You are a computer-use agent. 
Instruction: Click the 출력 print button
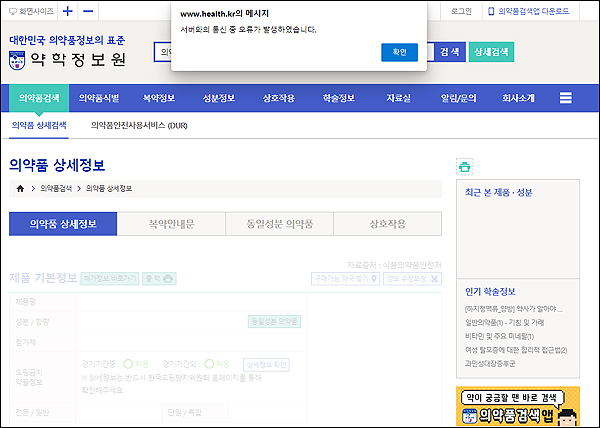pyautogui.click(x=159, y=278)
